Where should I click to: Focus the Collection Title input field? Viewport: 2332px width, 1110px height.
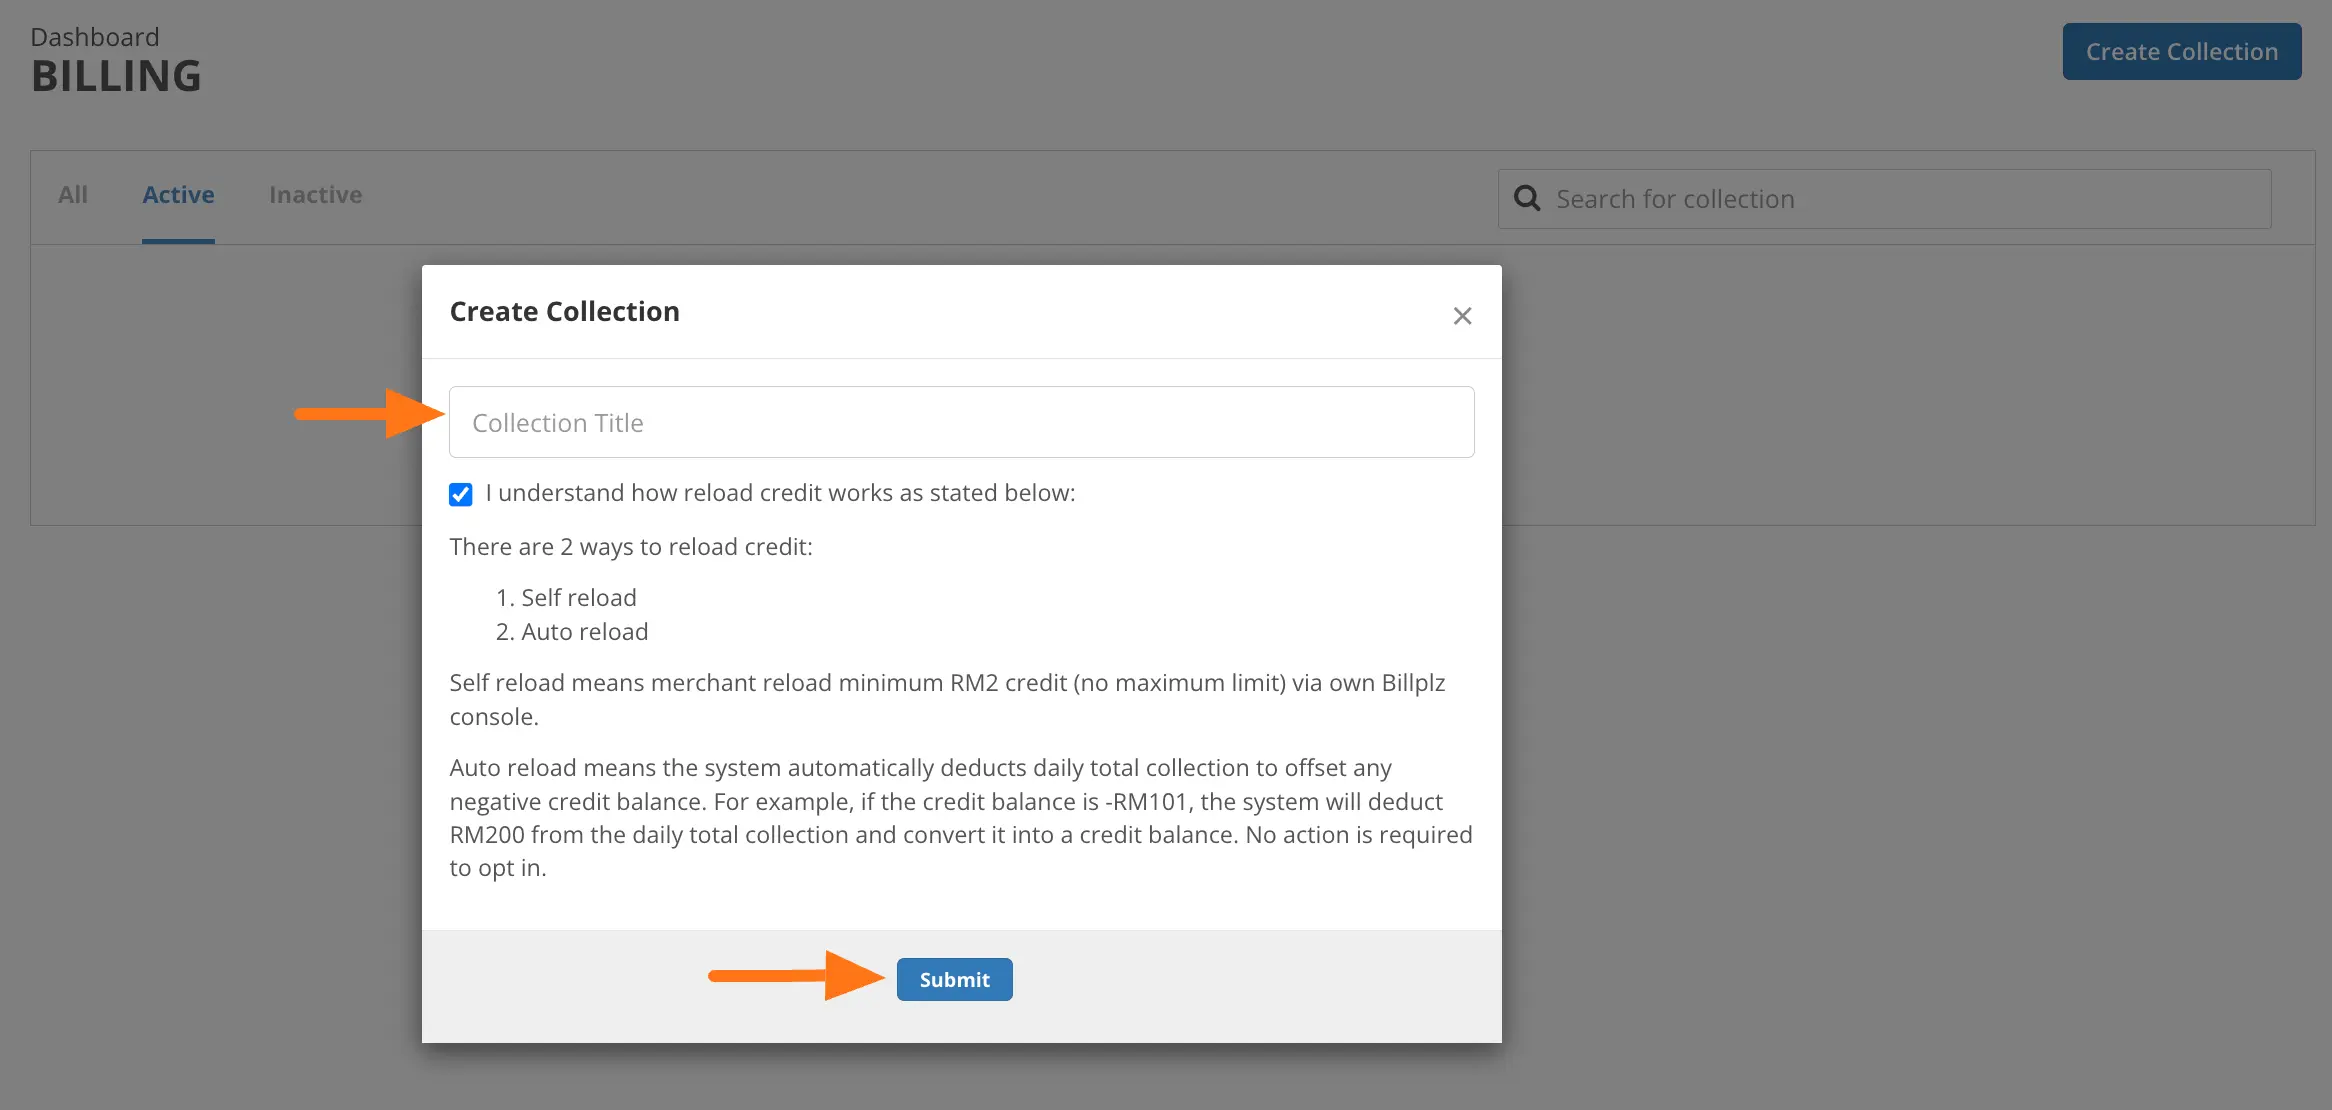[x=960, y=421]
